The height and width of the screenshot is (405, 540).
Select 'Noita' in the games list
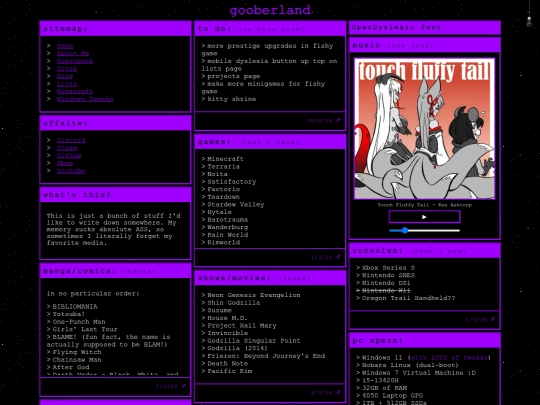click(x=217, y=174)
